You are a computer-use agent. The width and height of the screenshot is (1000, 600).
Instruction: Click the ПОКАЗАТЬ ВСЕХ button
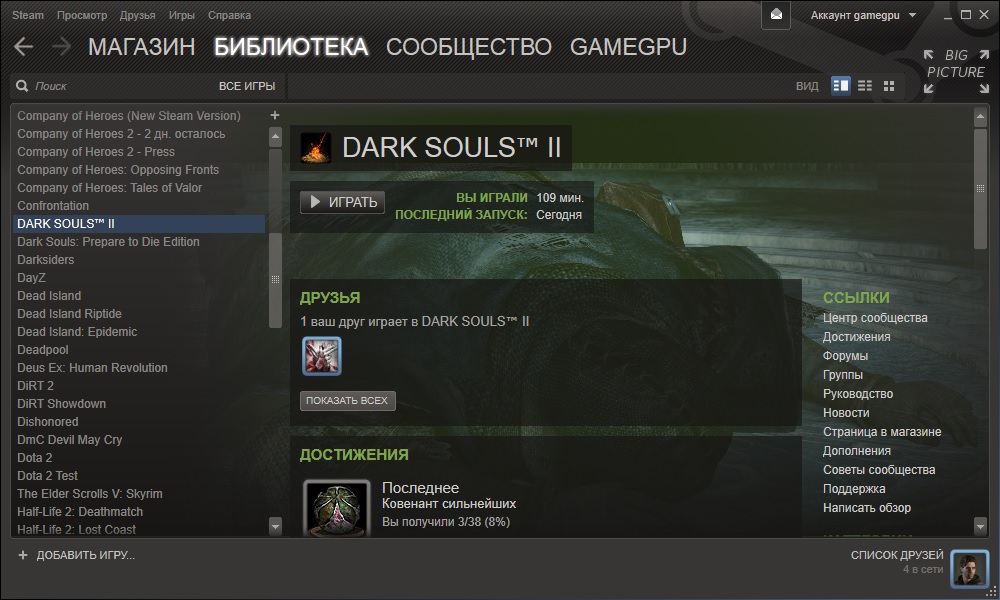click(348, 400)
